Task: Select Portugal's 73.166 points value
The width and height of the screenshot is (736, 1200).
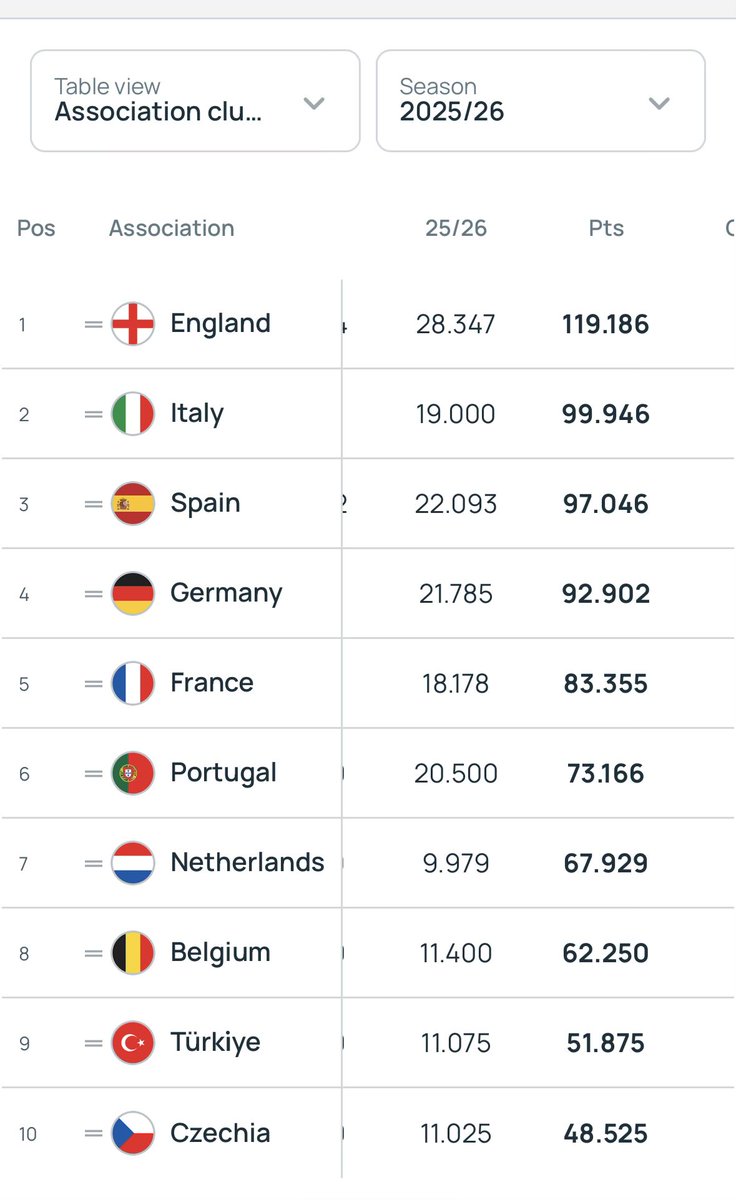Action: tap(606, 774)
